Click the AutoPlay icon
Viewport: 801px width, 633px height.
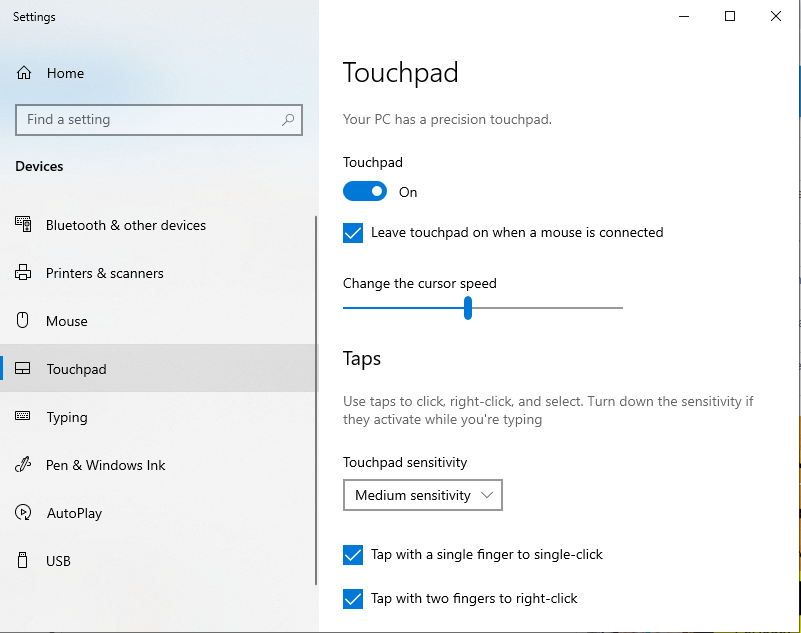[x=24, y=513]
